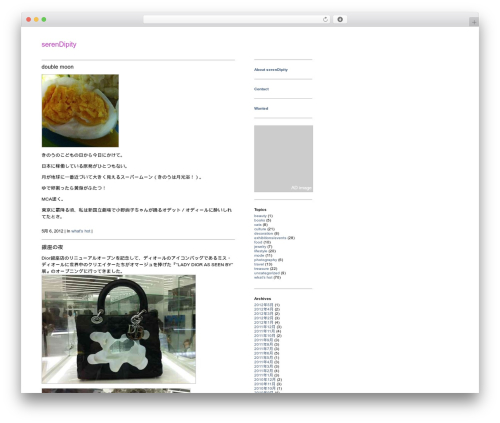Open the 2011年11月 archive
The height and width of the screenshot is (423, 500).
[264, 331]
